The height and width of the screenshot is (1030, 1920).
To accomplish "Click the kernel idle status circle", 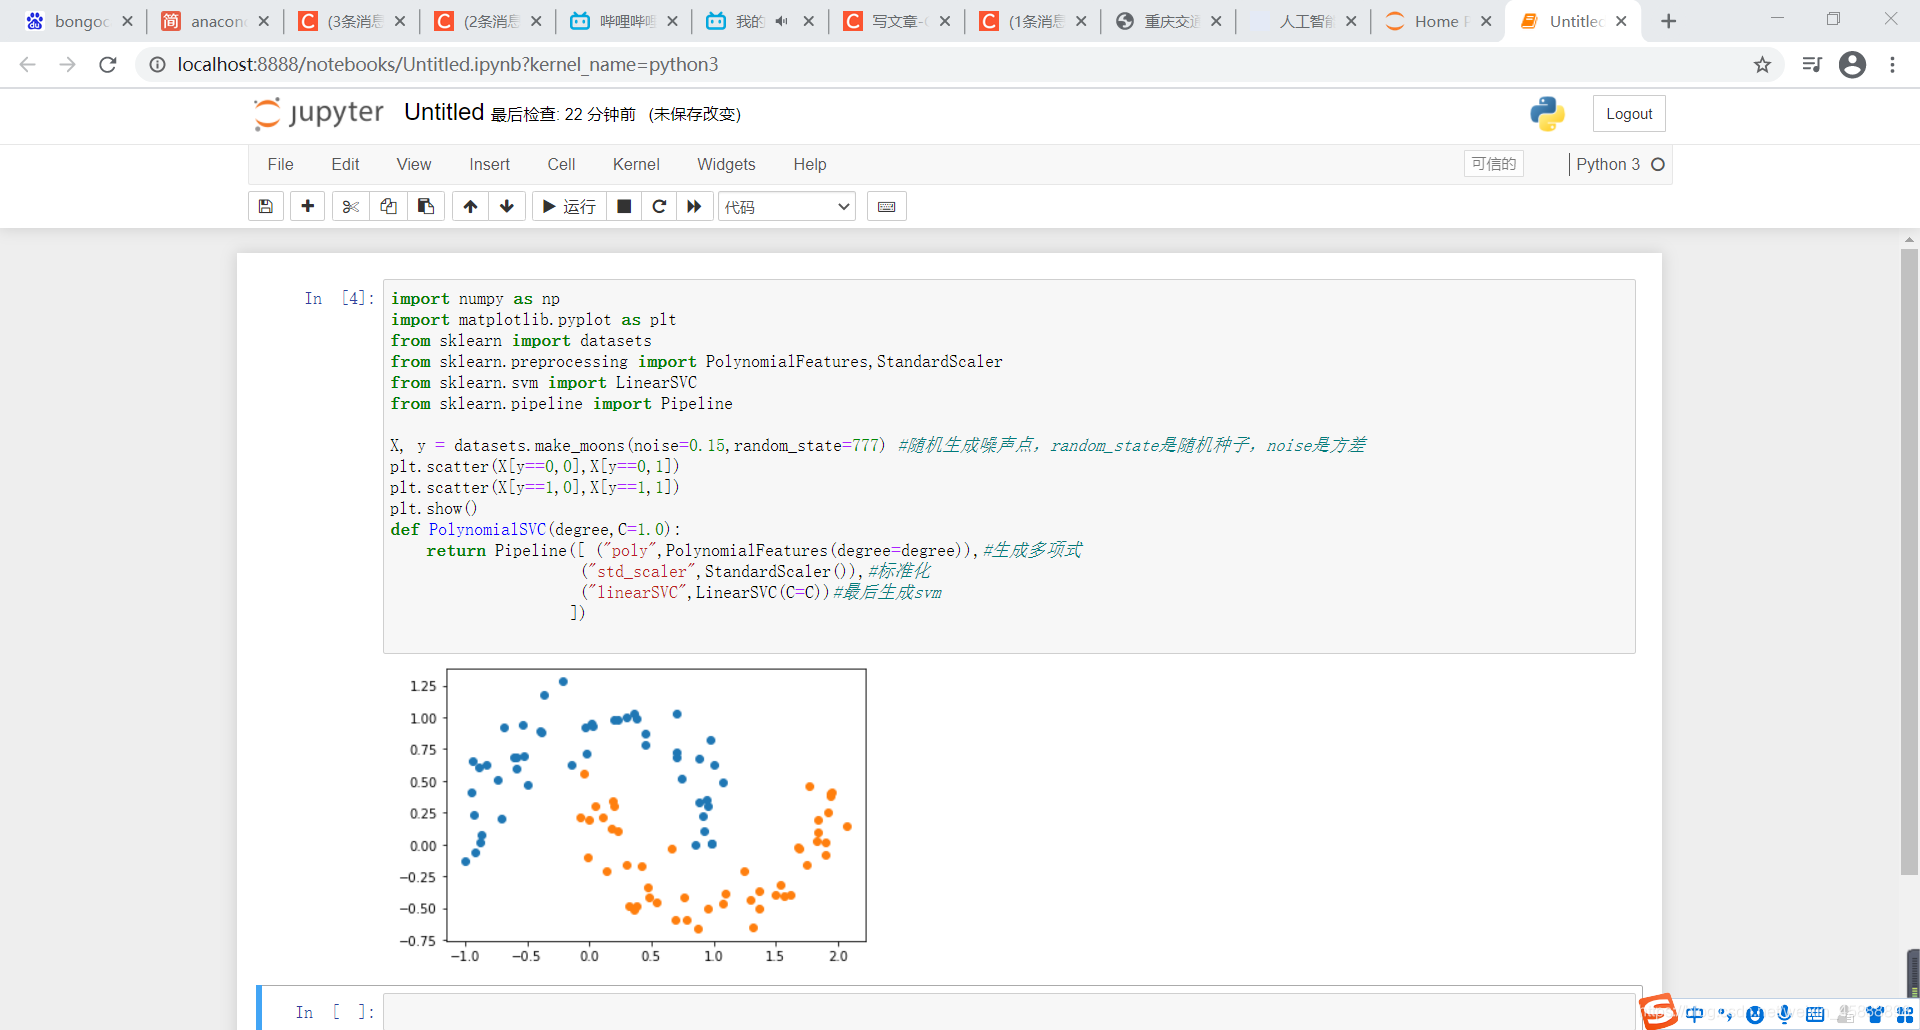I will pyautogui.click(x=1657, y=164).
